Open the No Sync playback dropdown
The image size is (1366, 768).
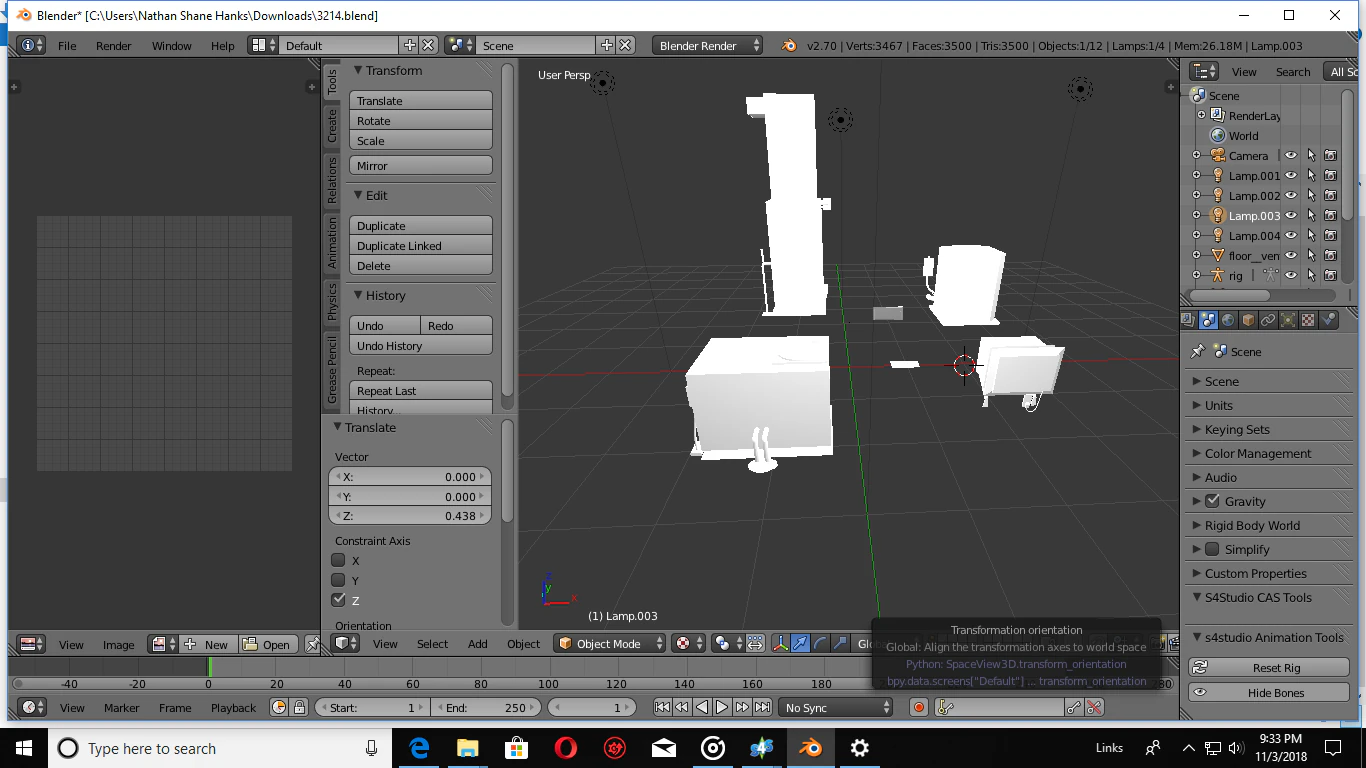(x=836, y=707)
